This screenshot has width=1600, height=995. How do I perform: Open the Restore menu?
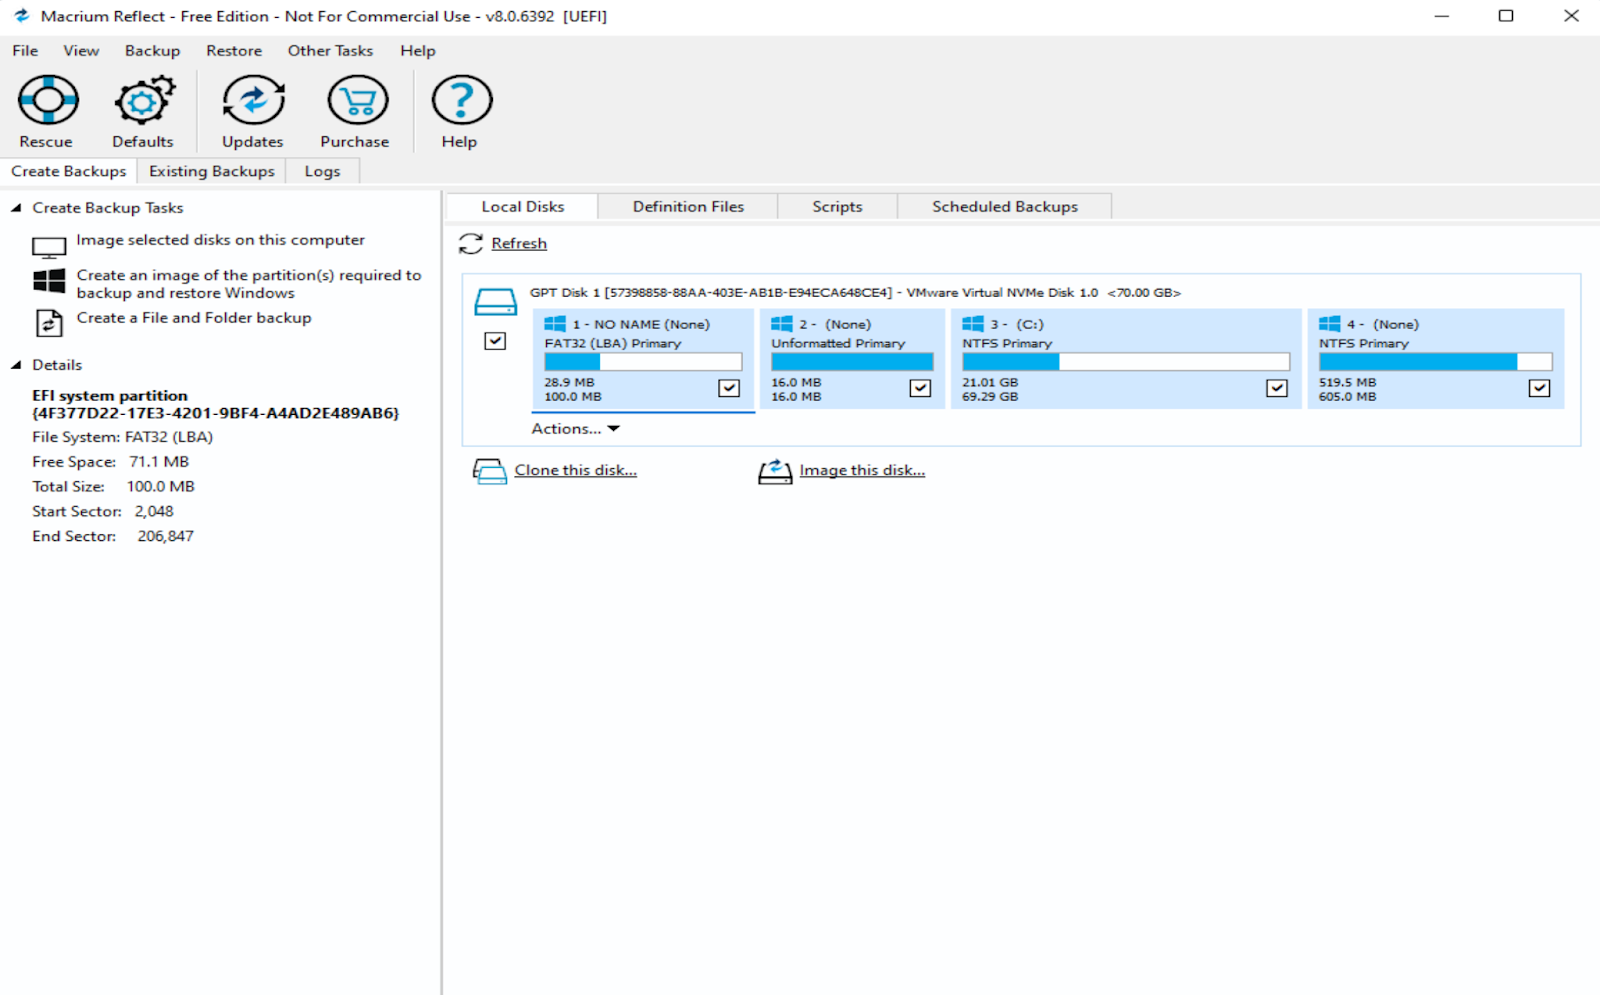point(234,51)
